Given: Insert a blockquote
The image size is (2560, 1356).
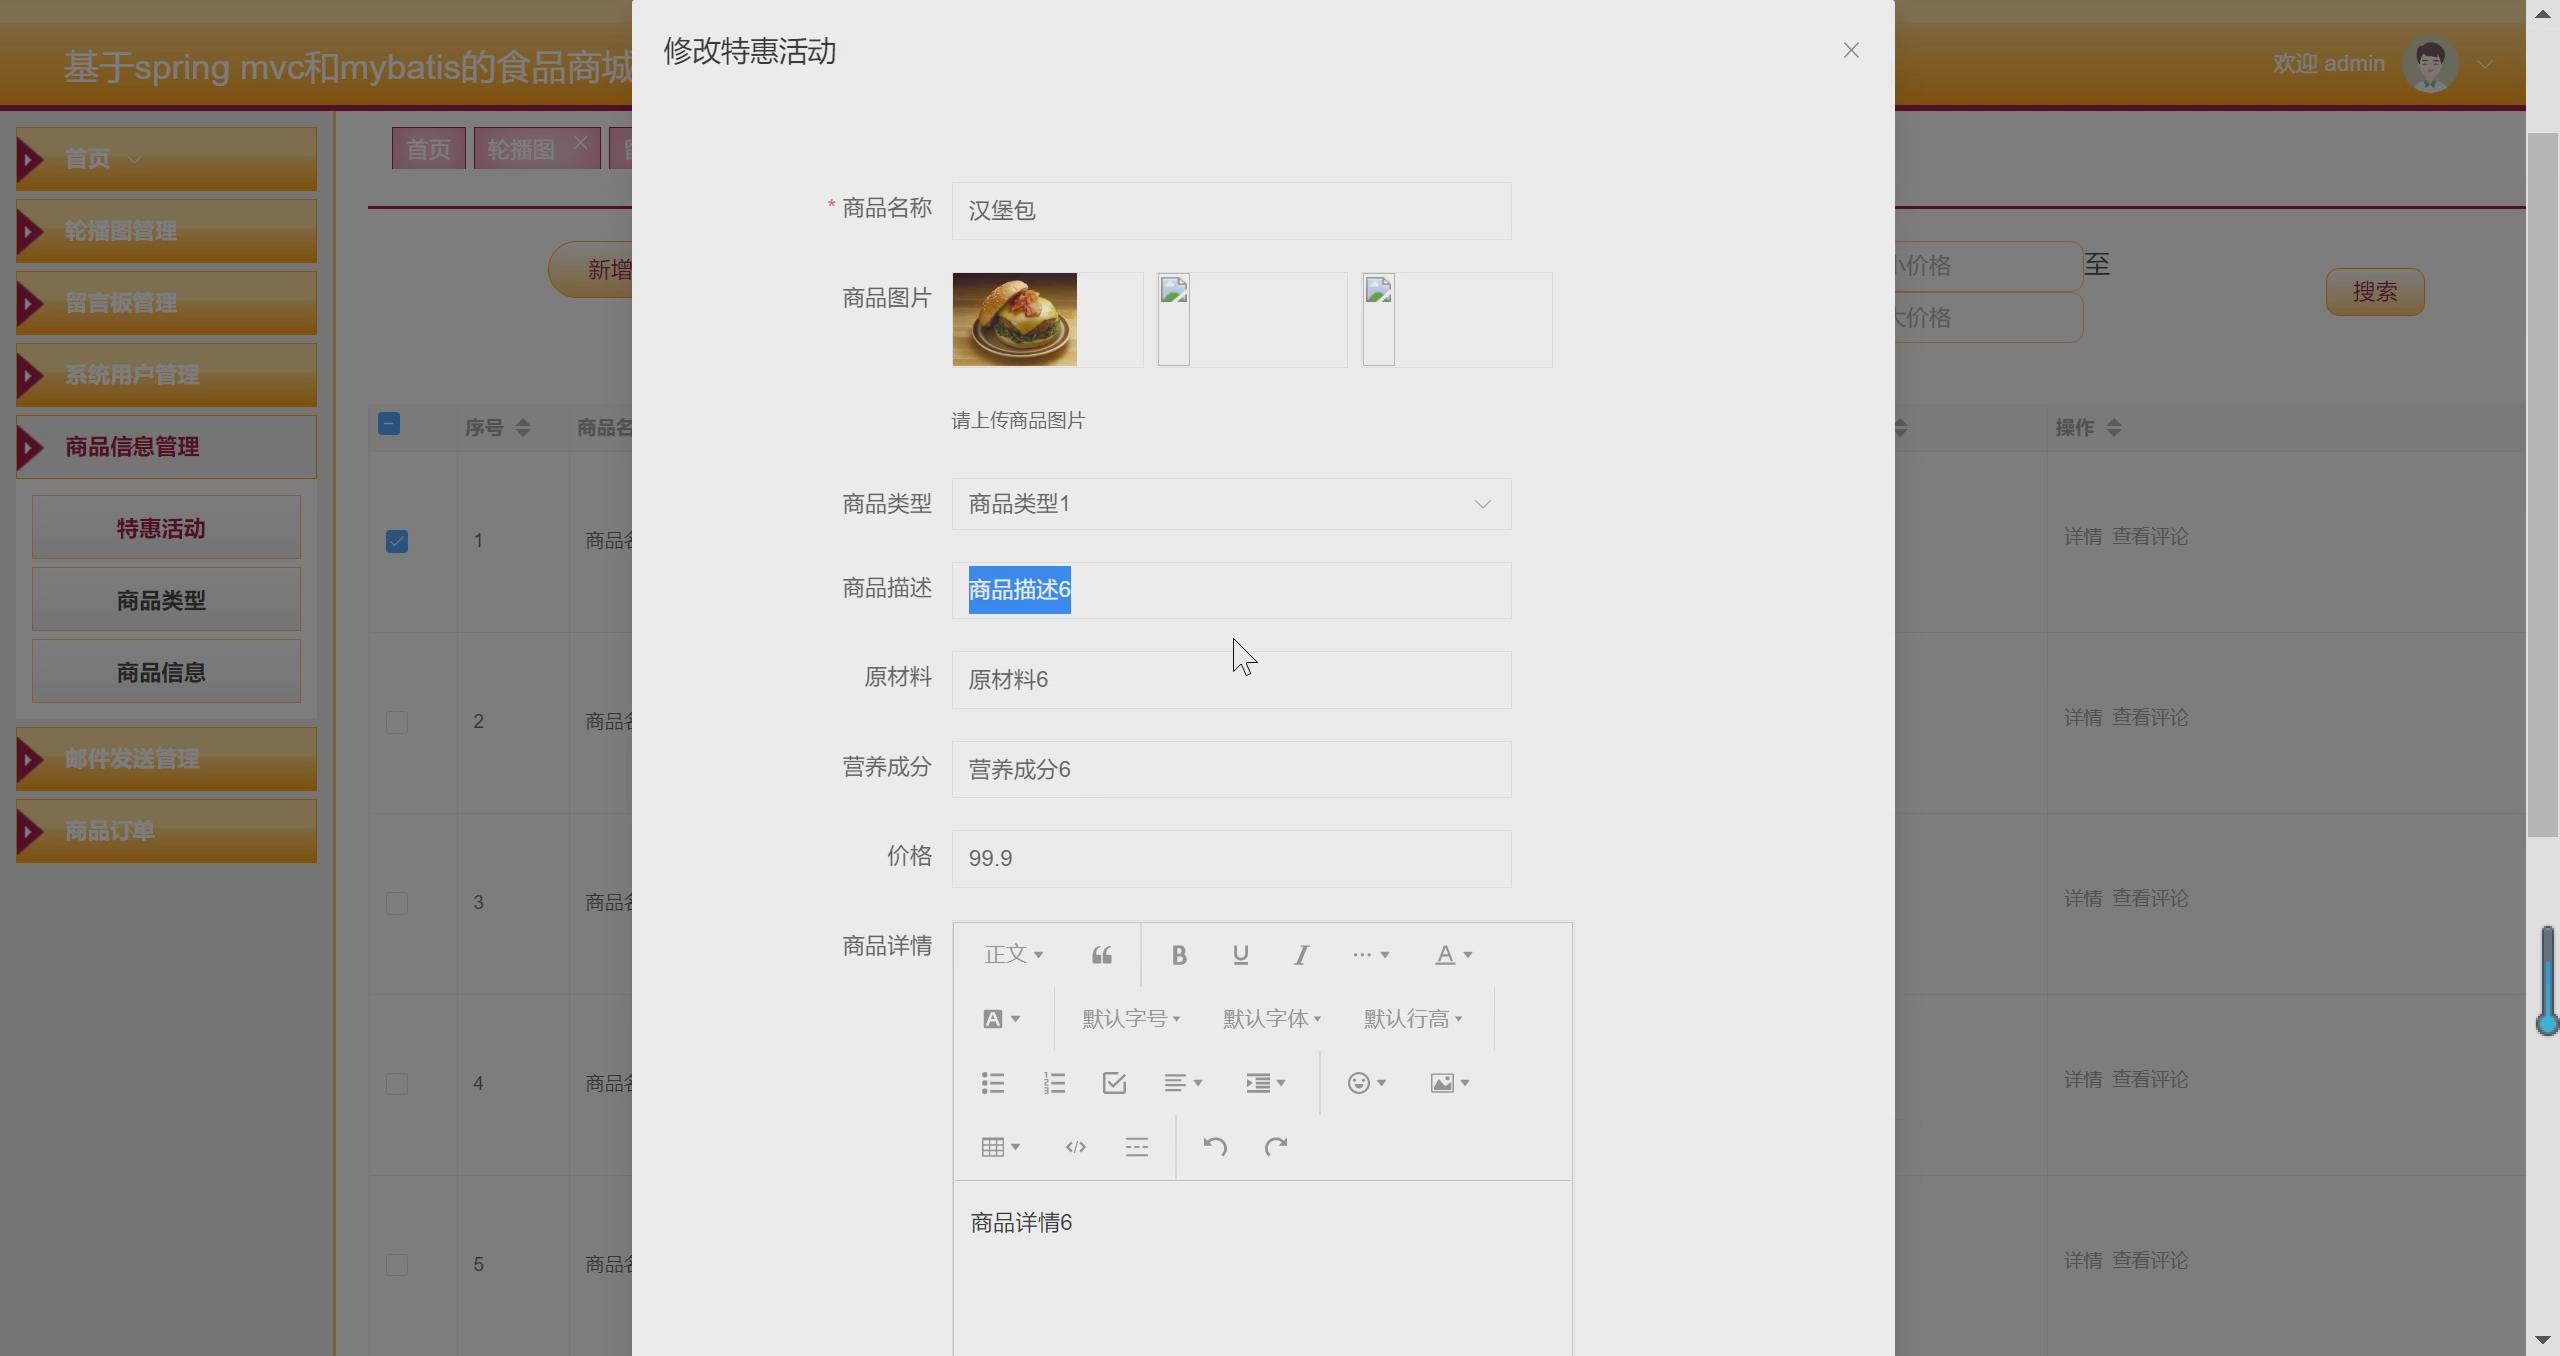Looking at the screenshot, I should 1101,954.
